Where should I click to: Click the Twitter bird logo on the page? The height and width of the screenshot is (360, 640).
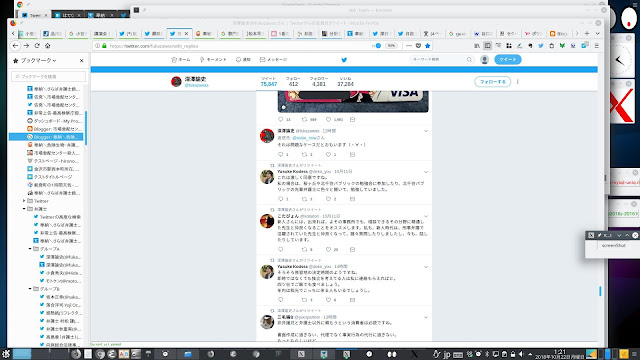344,60
